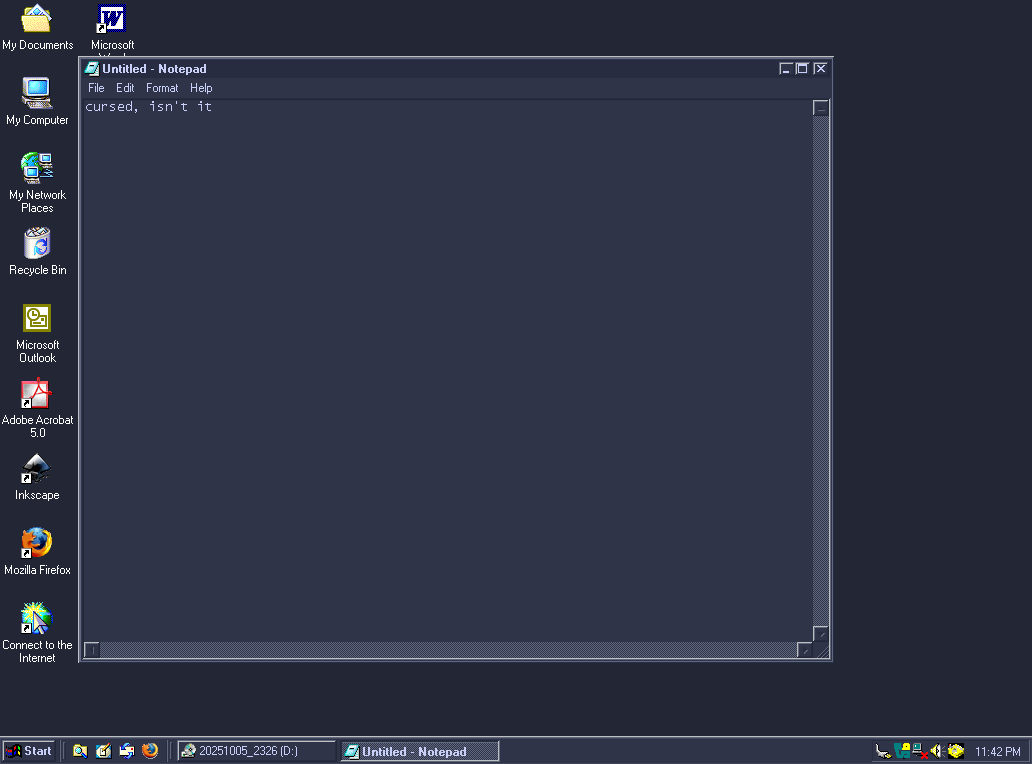Select the Inkscape desktop shortcut

(x=37, y=468)
